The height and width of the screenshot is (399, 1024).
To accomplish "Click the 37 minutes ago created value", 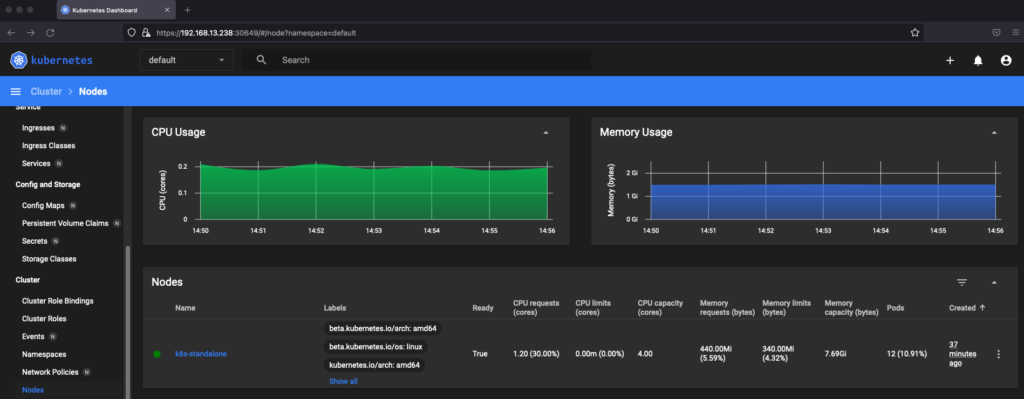I will (963, 354).
